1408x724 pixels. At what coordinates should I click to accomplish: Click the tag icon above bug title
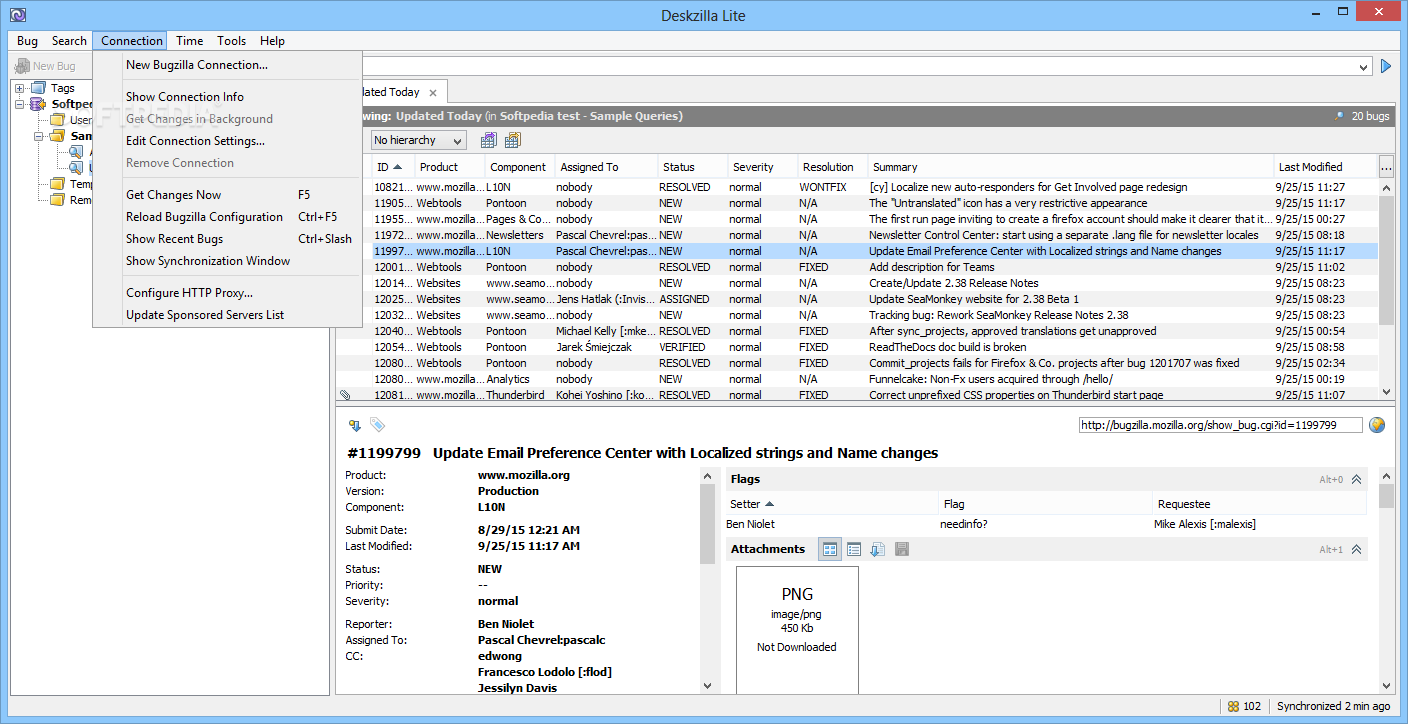[x=377, y=425]
